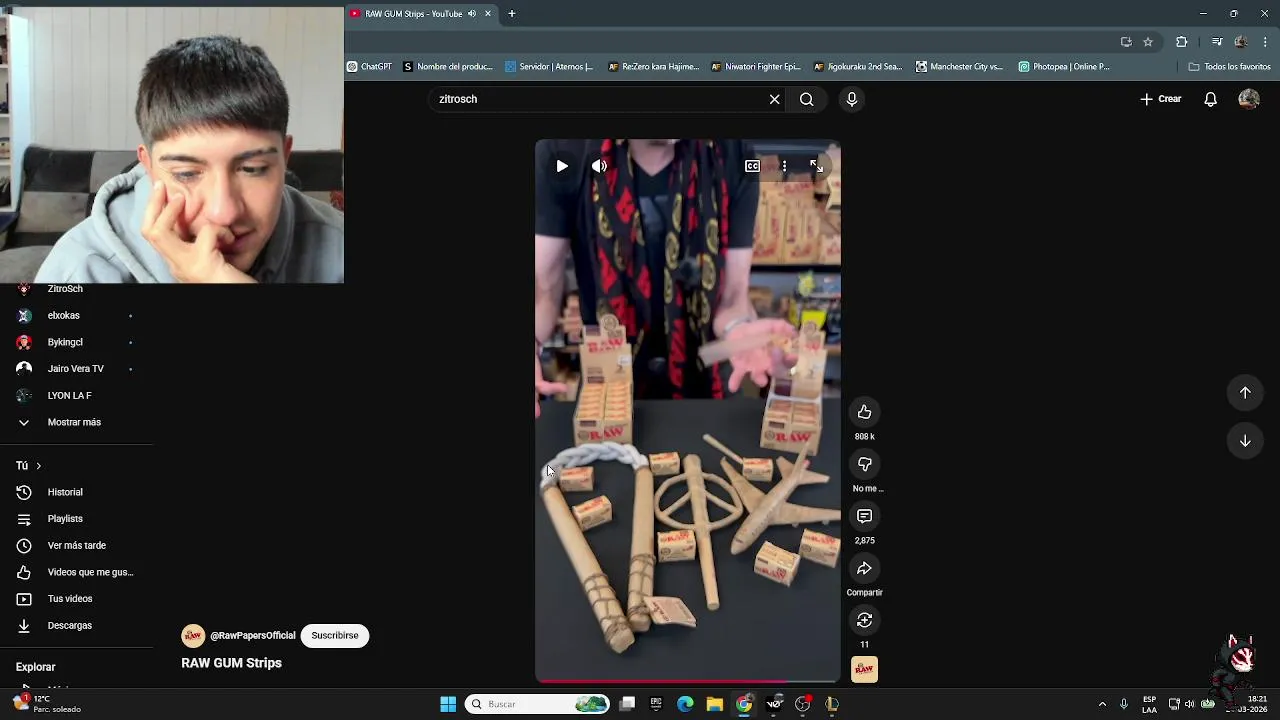
Task: Open the Photopea bookmark
Action: (1064, 67)
